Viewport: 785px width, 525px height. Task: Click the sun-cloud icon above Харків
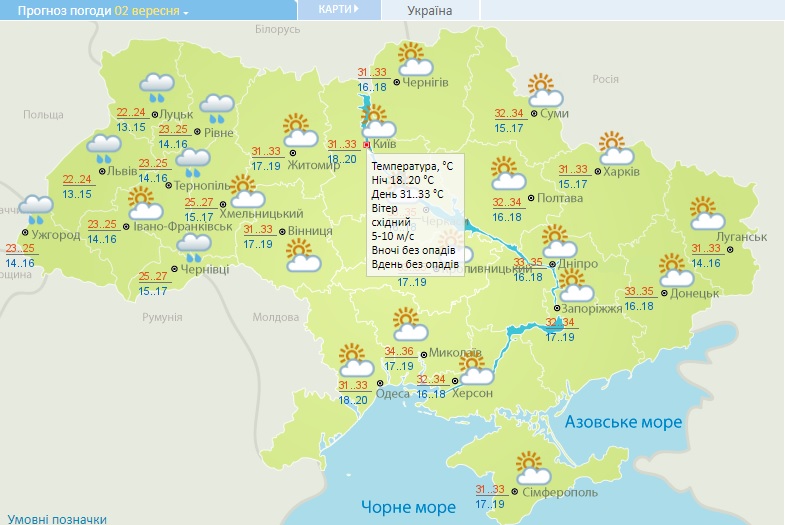click(x=617, y=149)
